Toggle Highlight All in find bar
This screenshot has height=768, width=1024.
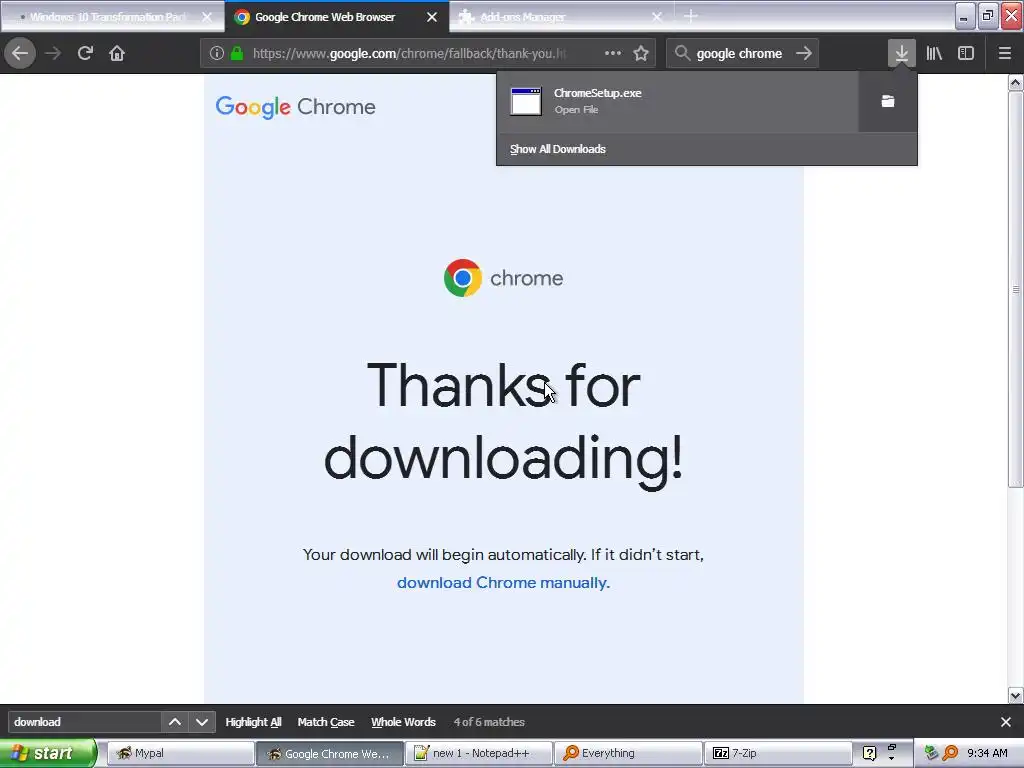click(253, 722)
